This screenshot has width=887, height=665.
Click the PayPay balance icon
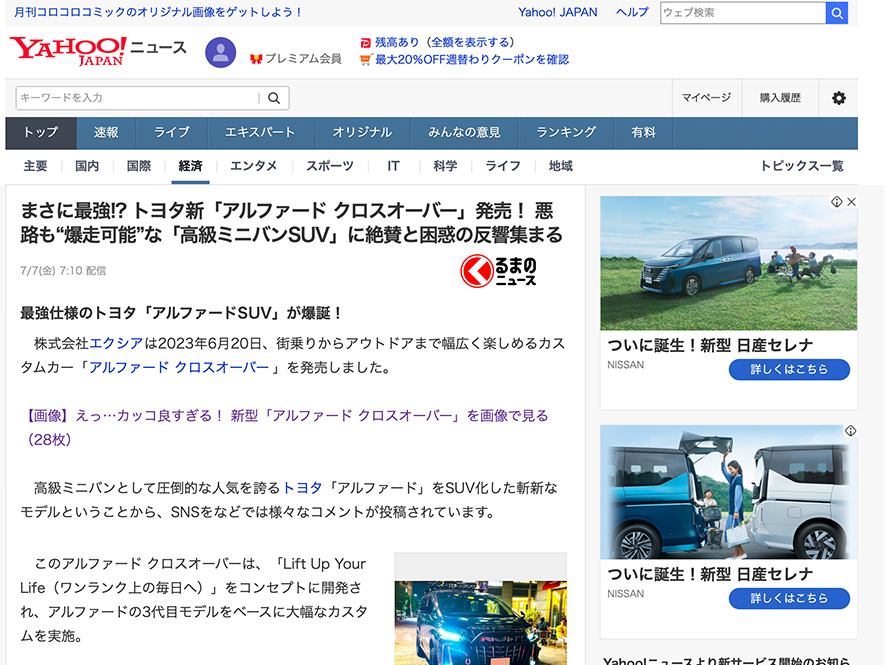coord(366,43)
